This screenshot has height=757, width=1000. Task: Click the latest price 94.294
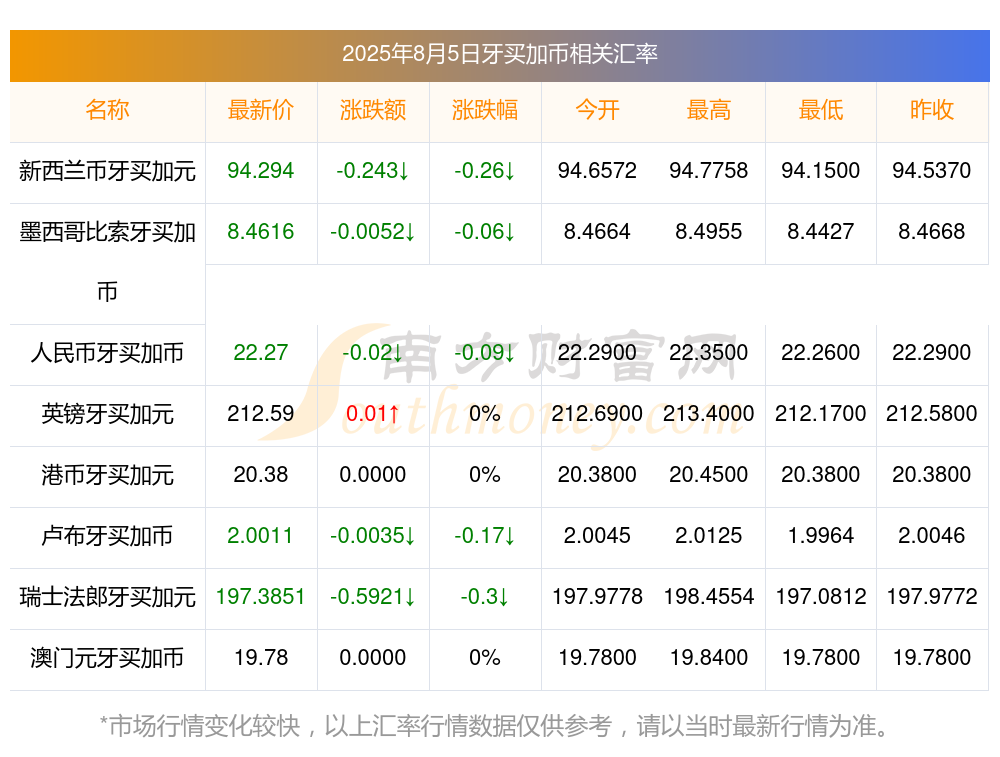pos(260,170)
